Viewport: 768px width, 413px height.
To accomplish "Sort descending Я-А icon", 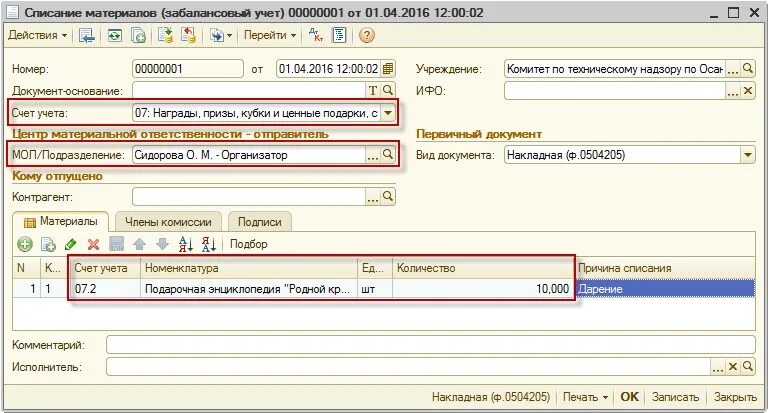I will coord(209,244).
